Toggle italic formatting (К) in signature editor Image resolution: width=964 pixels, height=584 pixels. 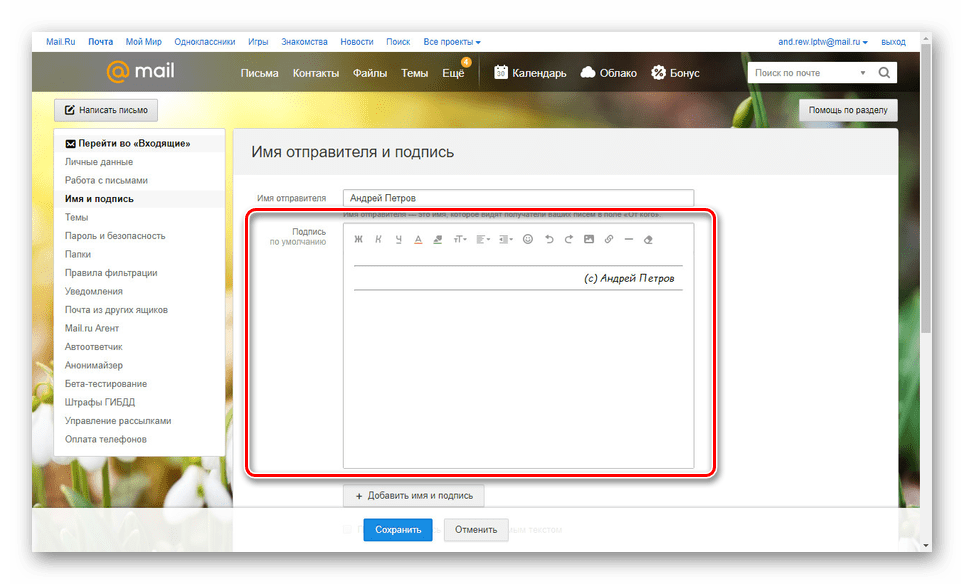[x=379, y=239]
